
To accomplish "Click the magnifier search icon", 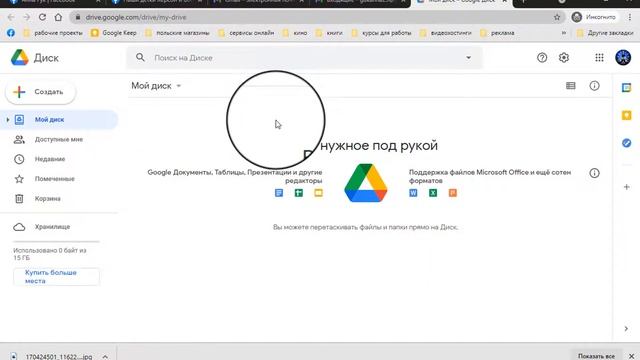I will 140,58.
